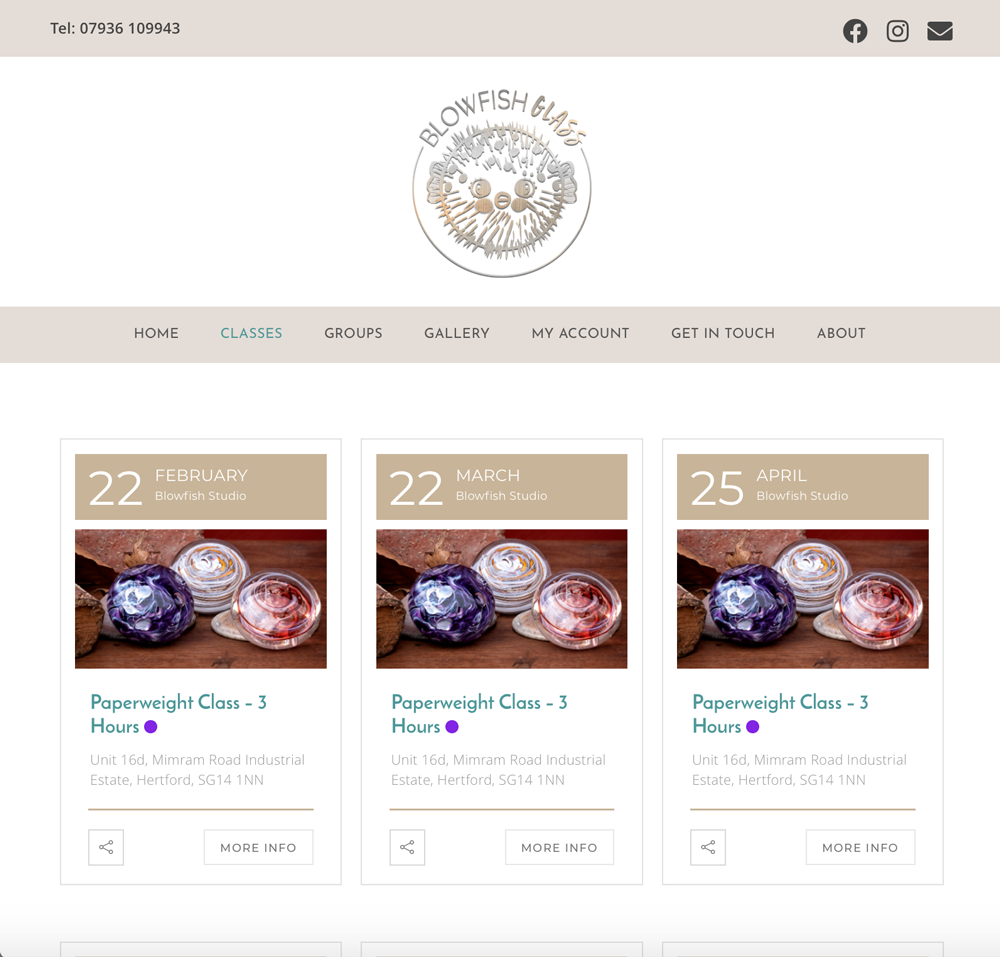Open the Groups menu item
This screenshot has width=1000, height=957.
click(x=353, y=333)
